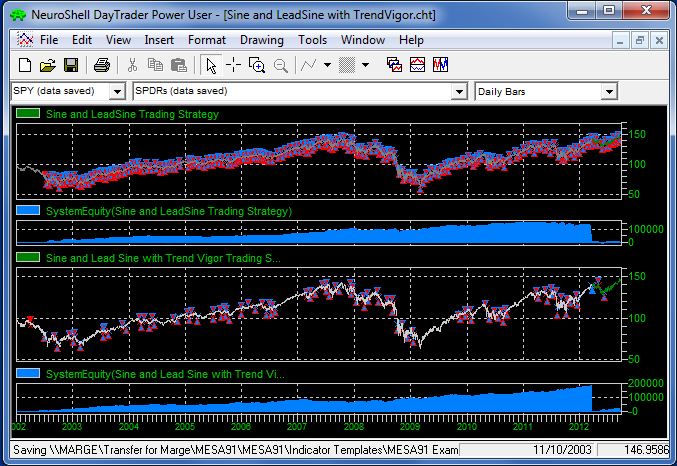Select Sine and Lead Sine with Trend Vigor label

tap(163, 258)
